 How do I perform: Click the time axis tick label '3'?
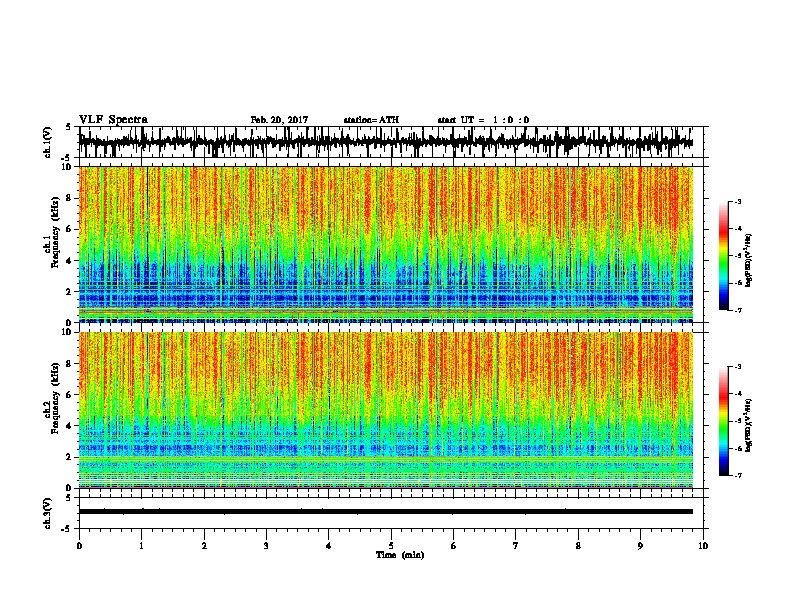point(266,546)
